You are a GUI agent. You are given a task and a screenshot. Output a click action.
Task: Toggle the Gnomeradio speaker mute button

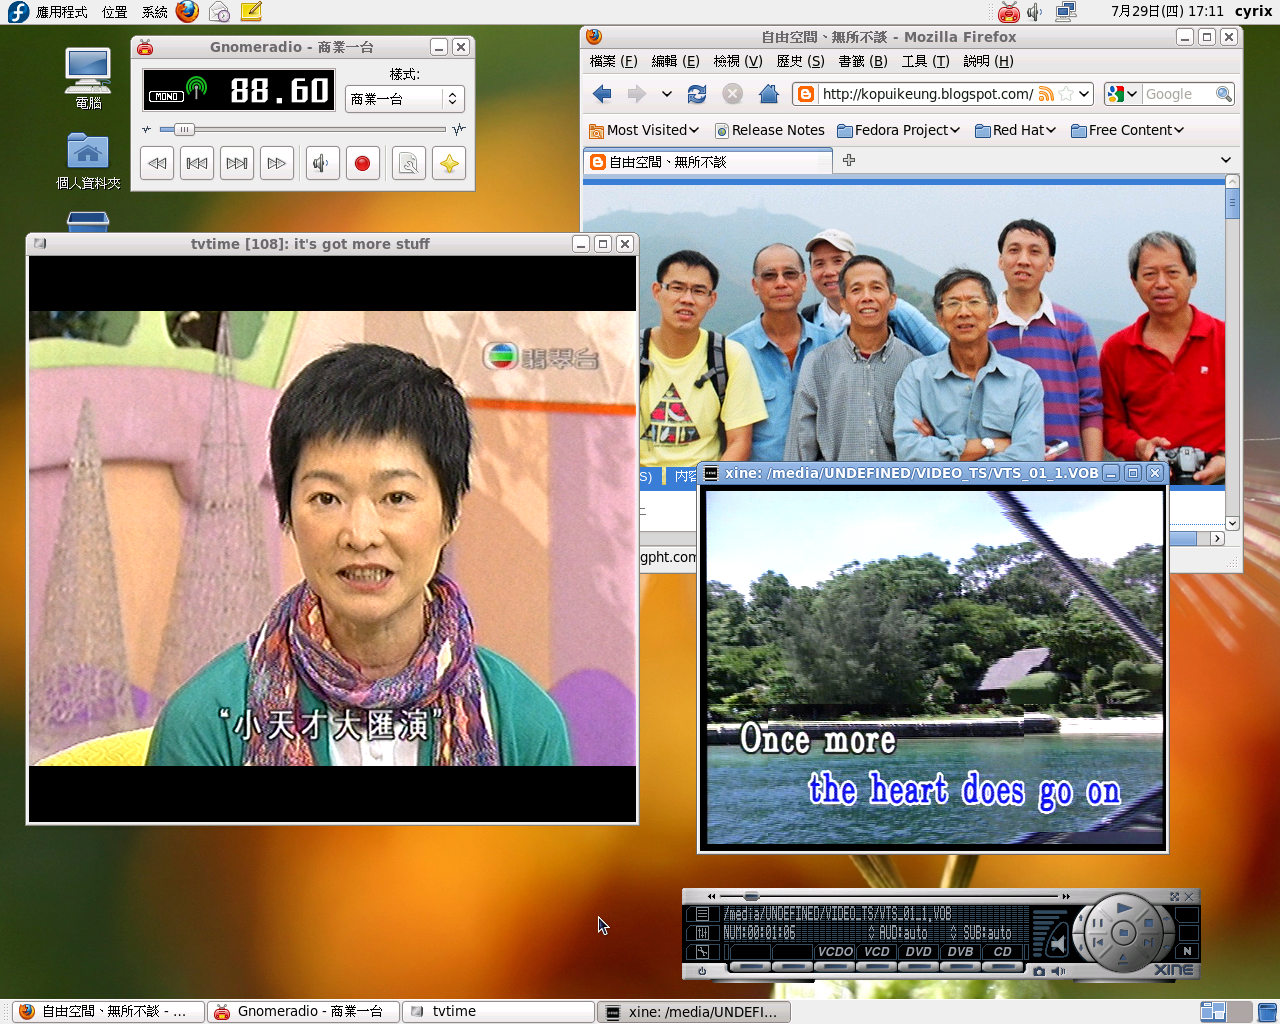tap(321, 163)
